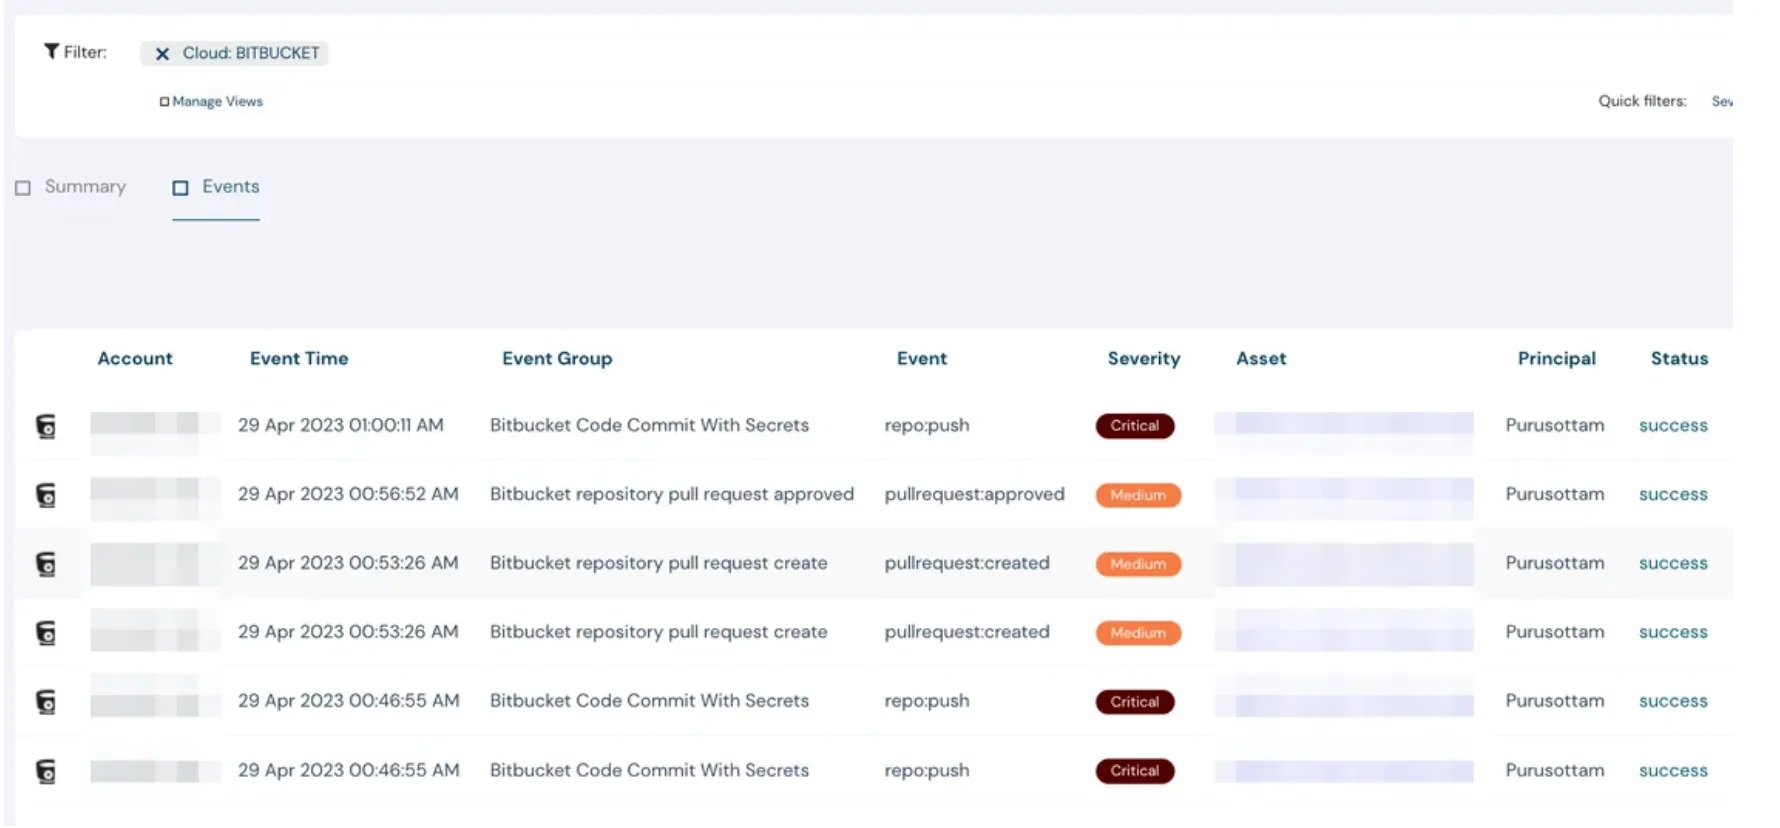Remove the Cloud: BITBUCKET filter chip

(162, 54)
